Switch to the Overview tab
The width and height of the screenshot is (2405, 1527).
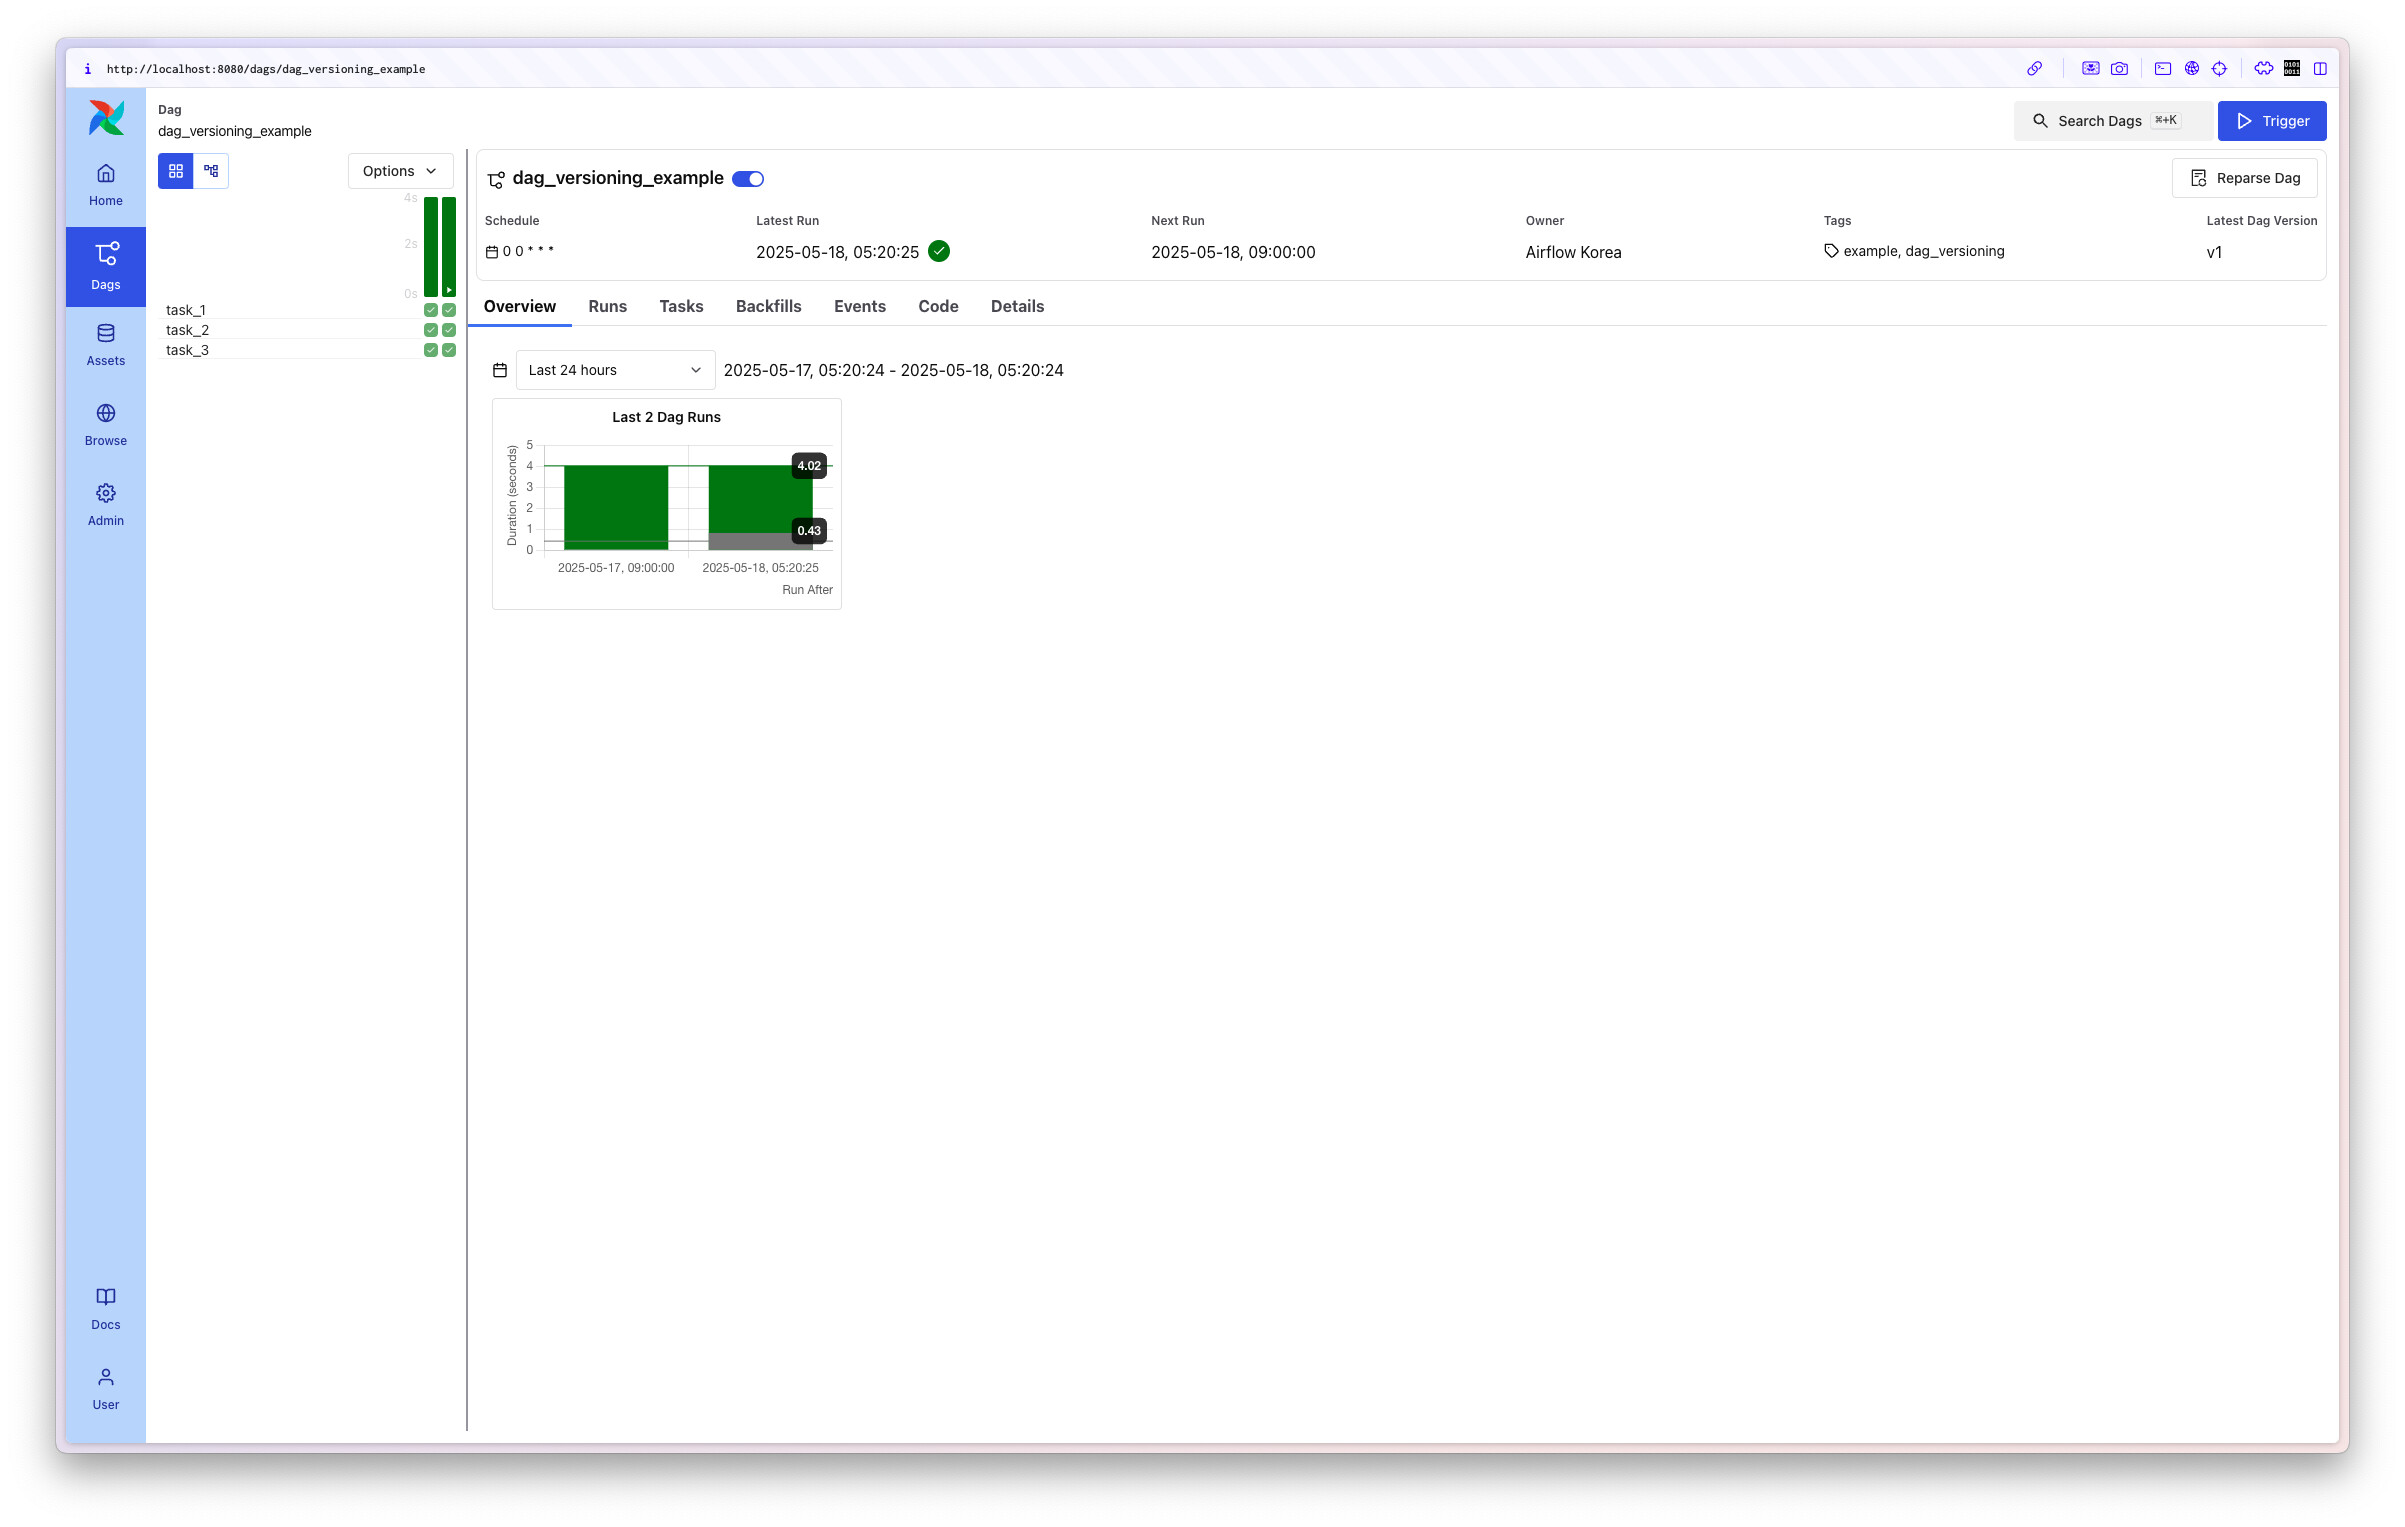click(x=519, y=306)
